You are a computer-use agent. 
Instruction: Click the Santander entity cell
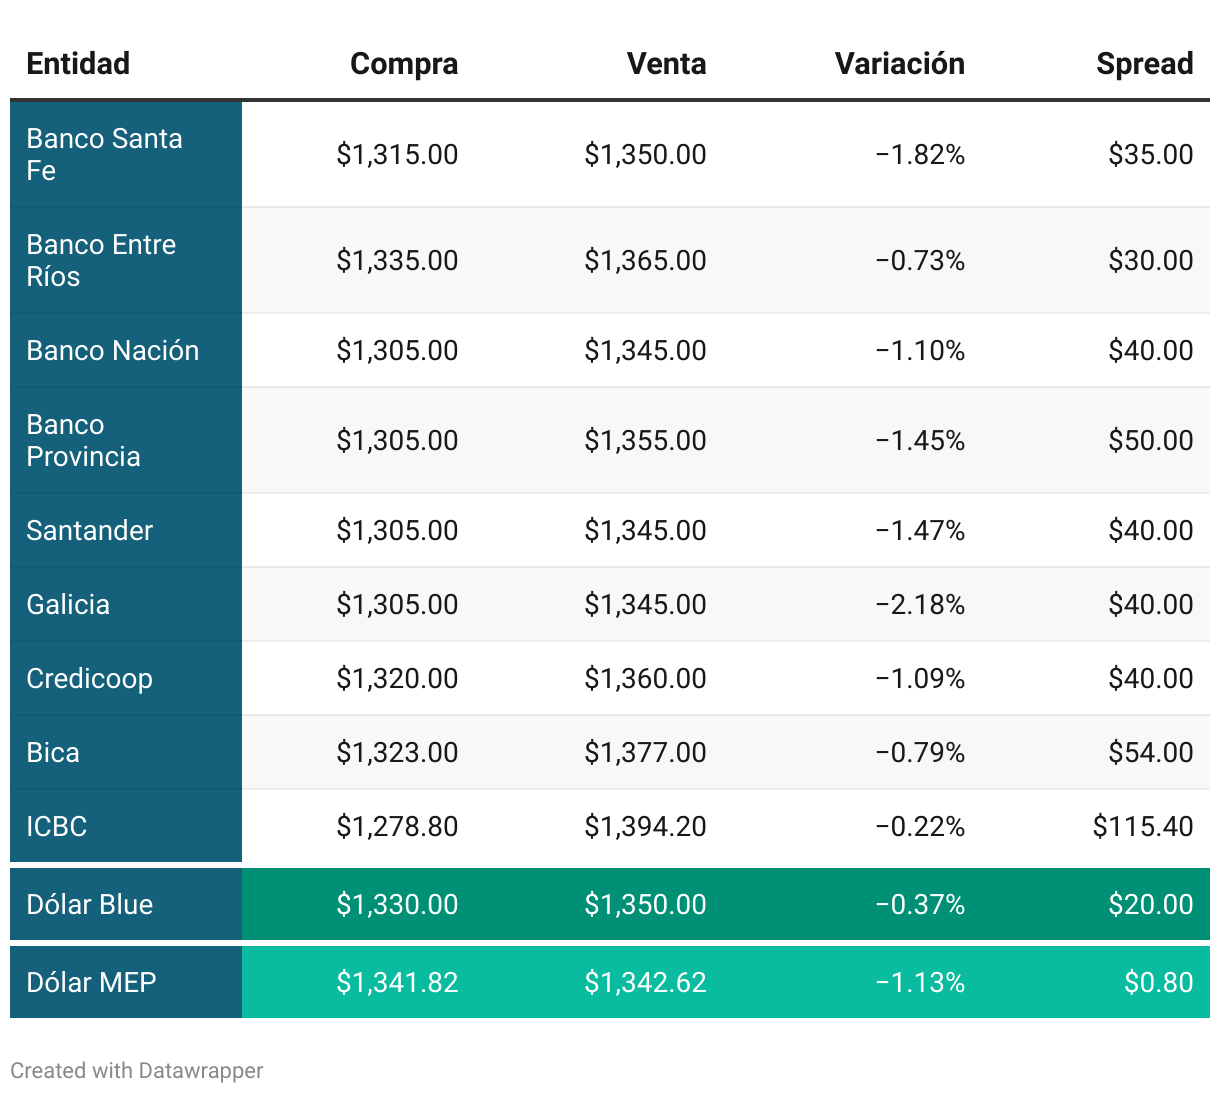(90, 531)
